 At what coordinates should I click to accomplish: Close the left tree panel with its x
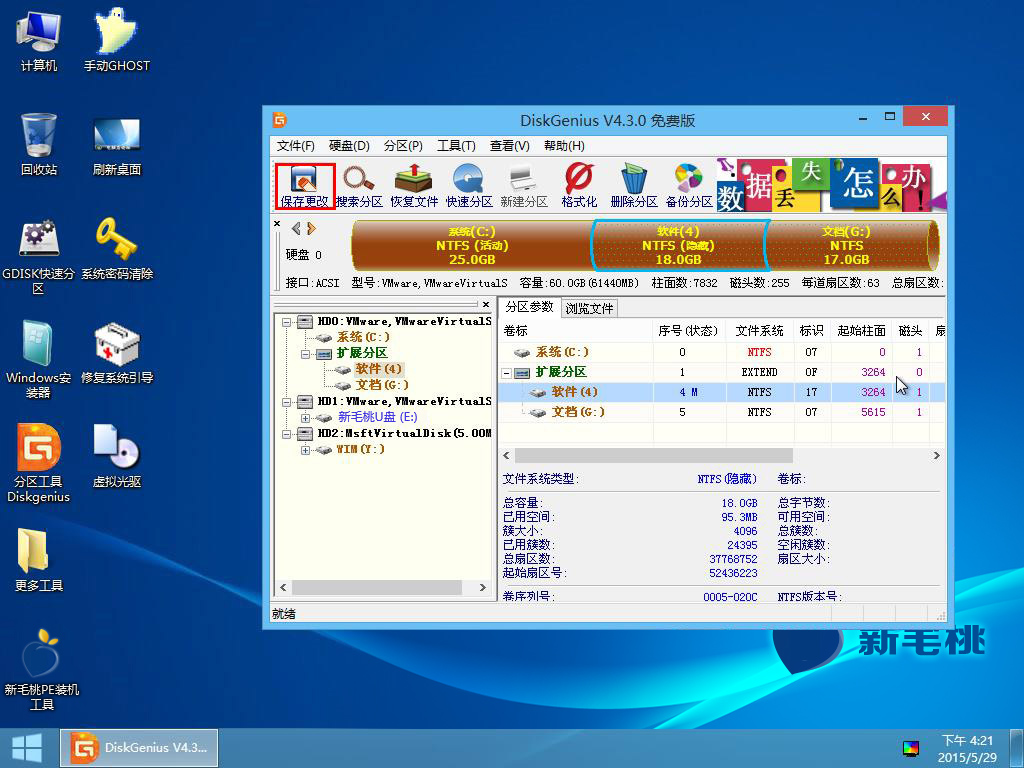point(486,304)
